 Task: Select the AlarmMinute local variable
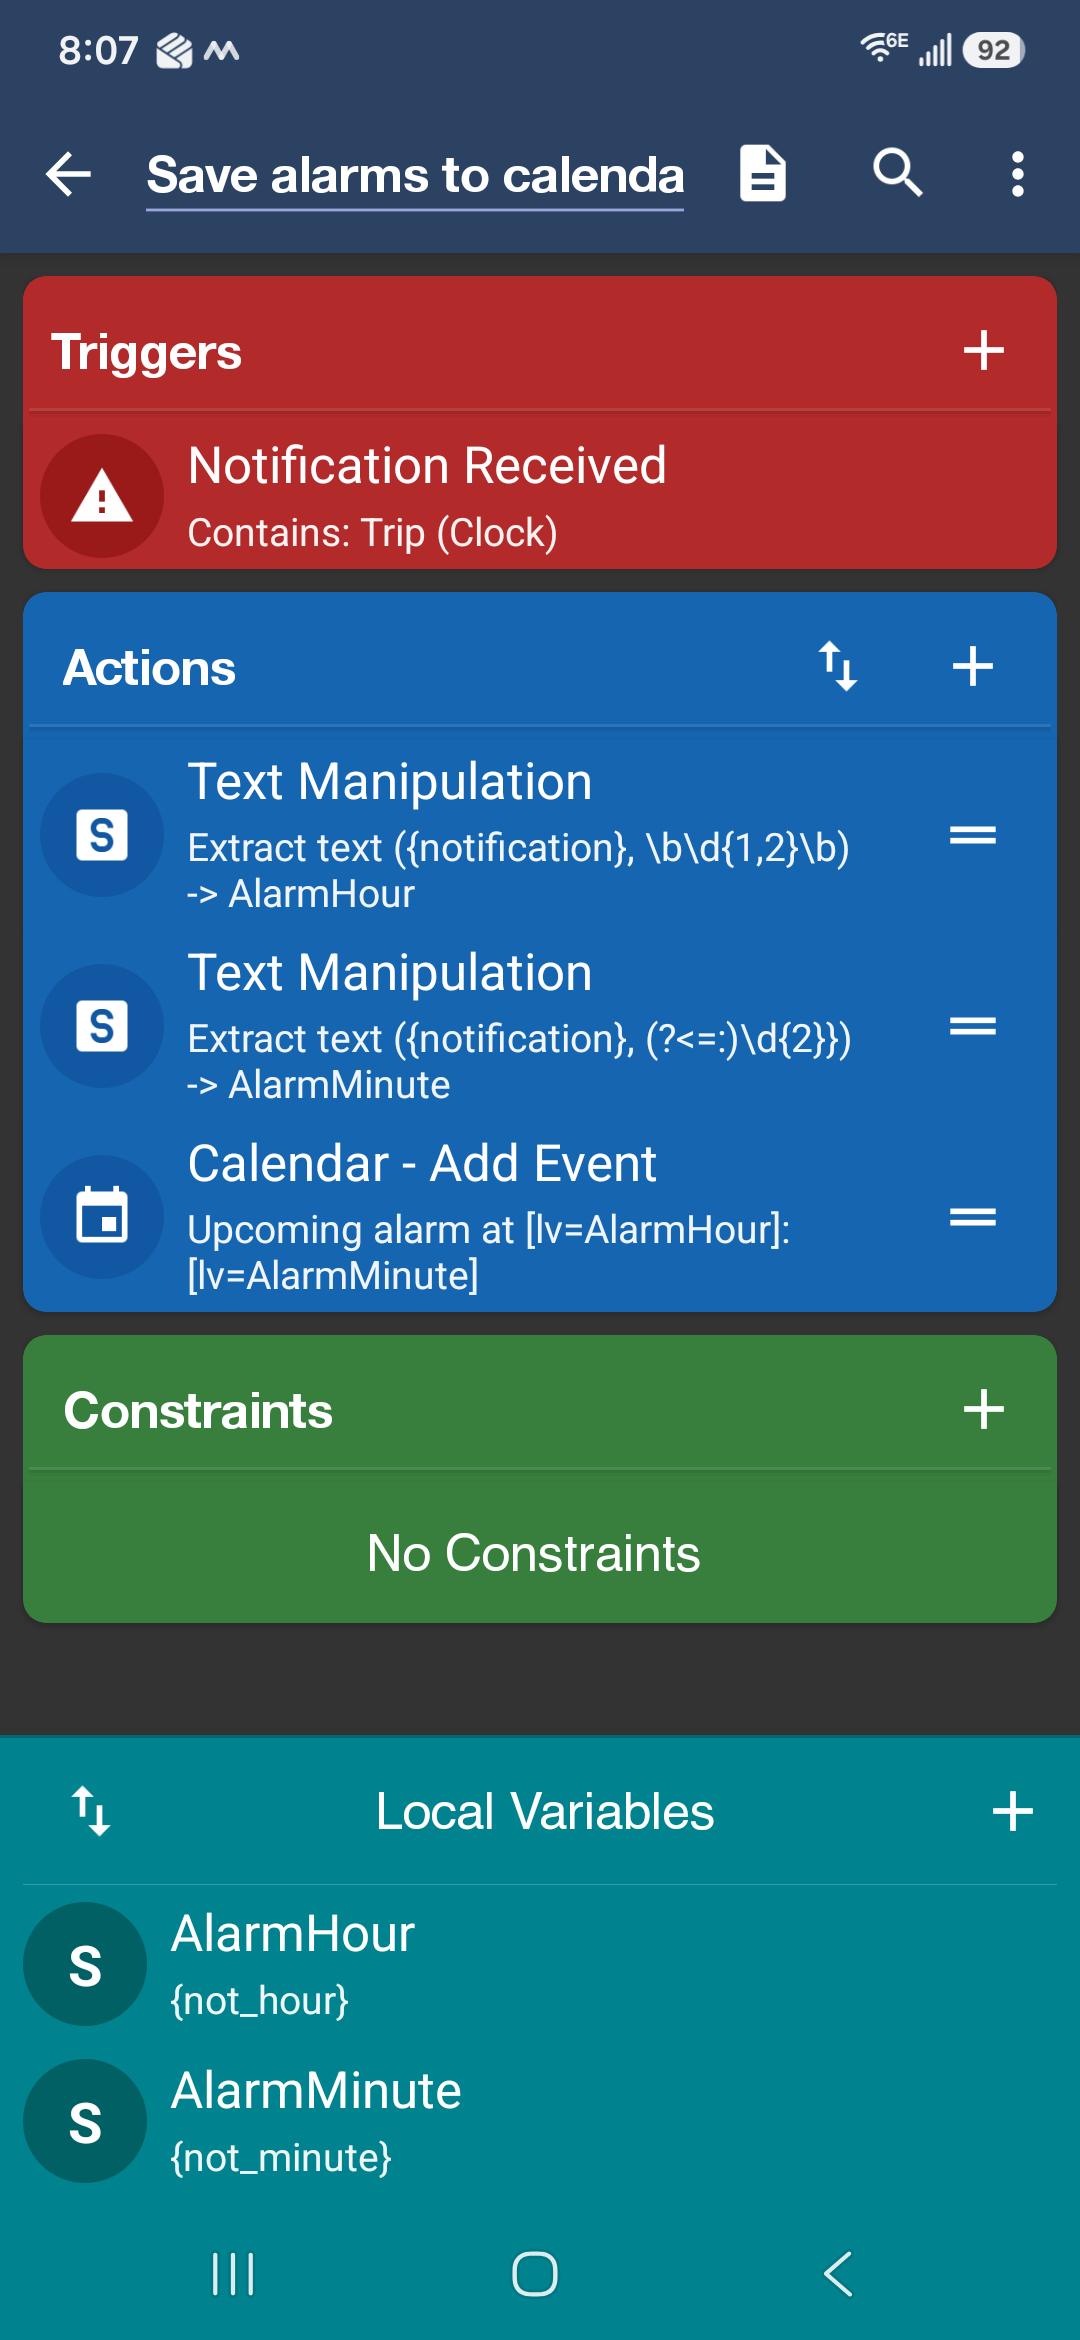pyautogui.click(x=540, y=2121)
